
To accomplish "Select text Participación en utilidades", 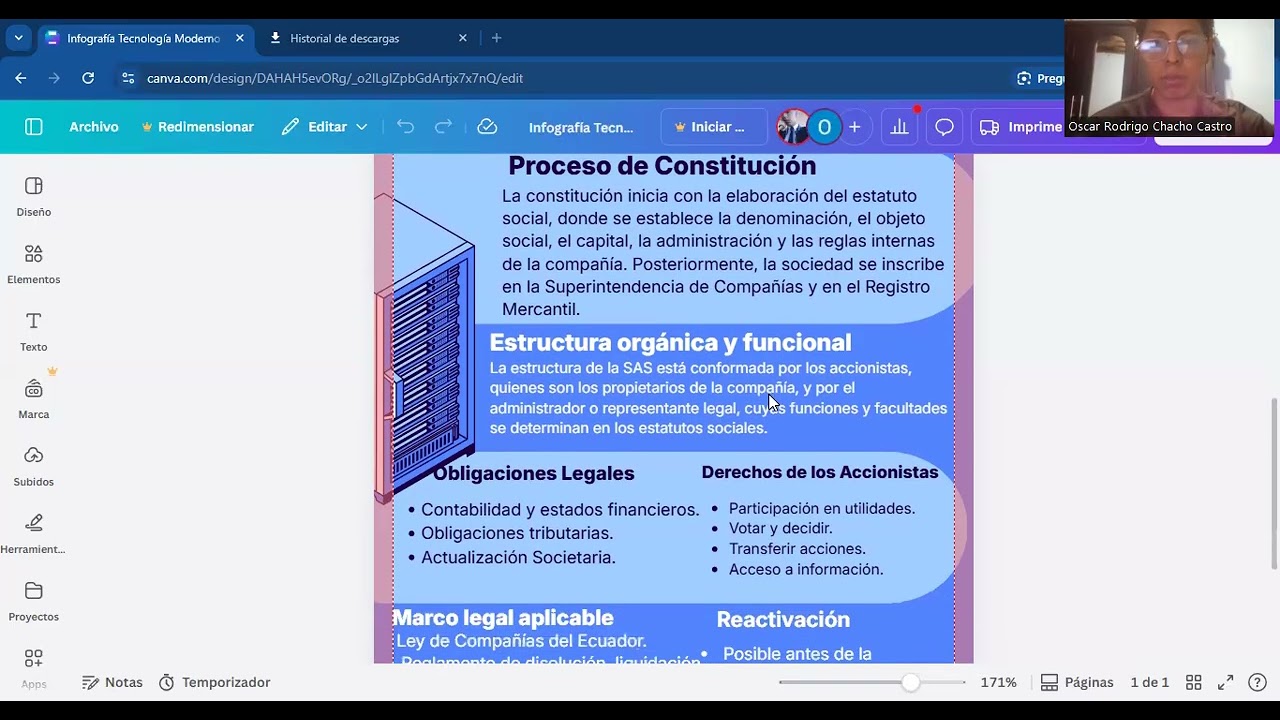I will point(822,508).
